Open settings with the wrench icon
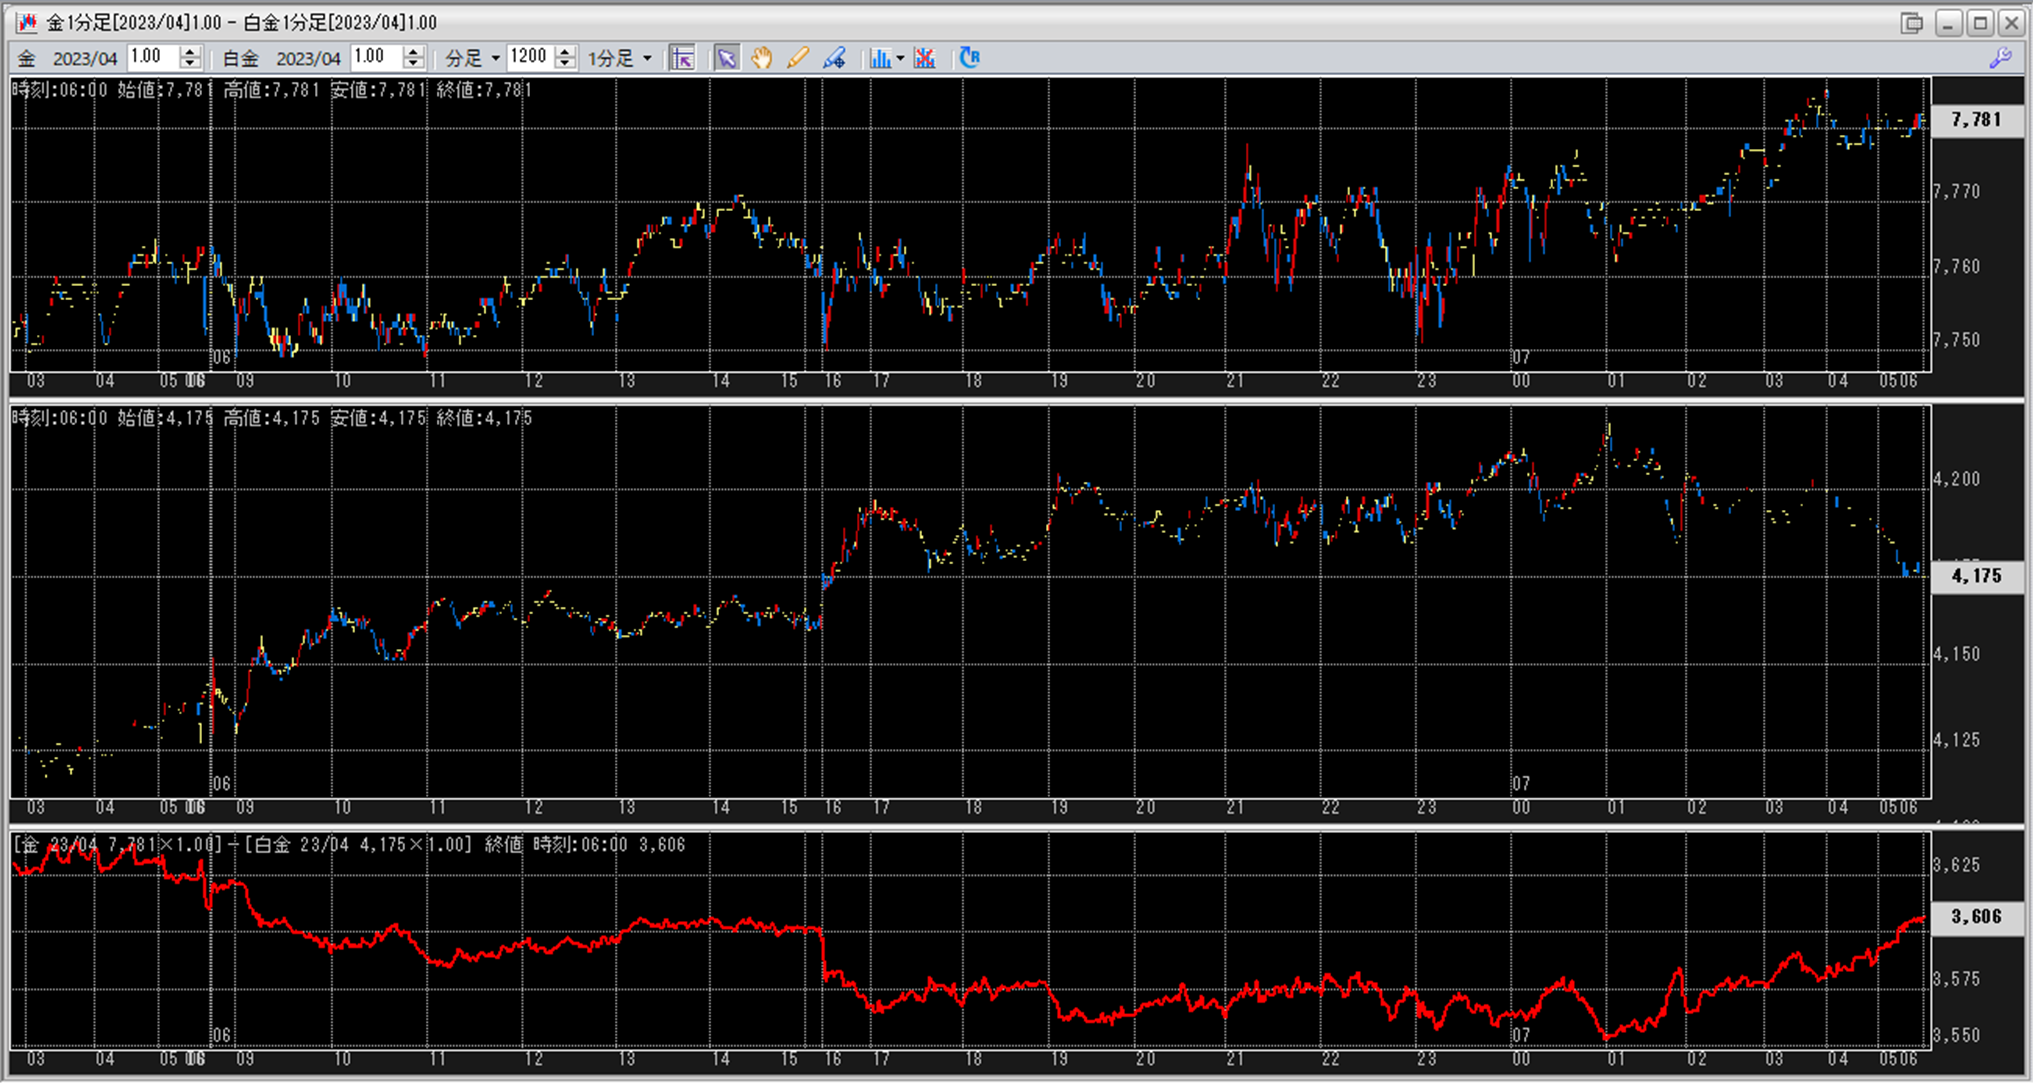The width and height of the screenshot is (2033, 1084). (2000, 58)
